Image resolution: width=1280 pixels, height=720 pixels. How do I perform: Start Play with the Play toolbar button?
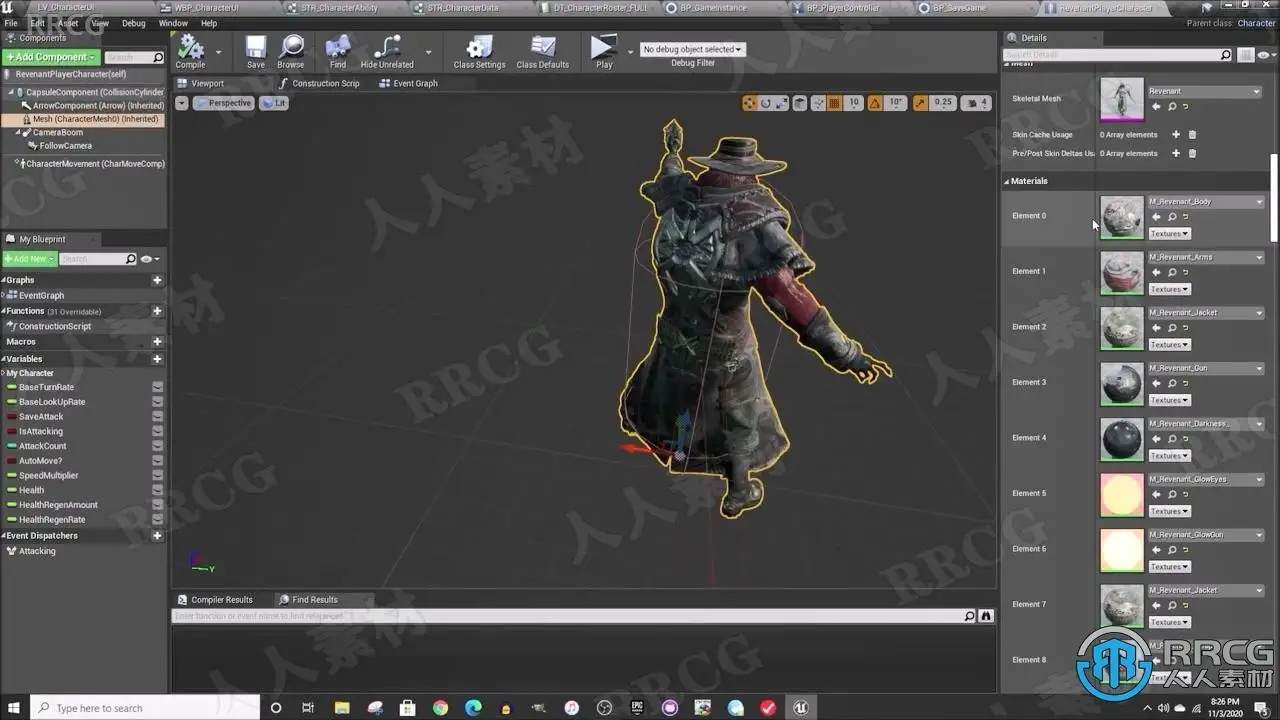tap(603, 51)
